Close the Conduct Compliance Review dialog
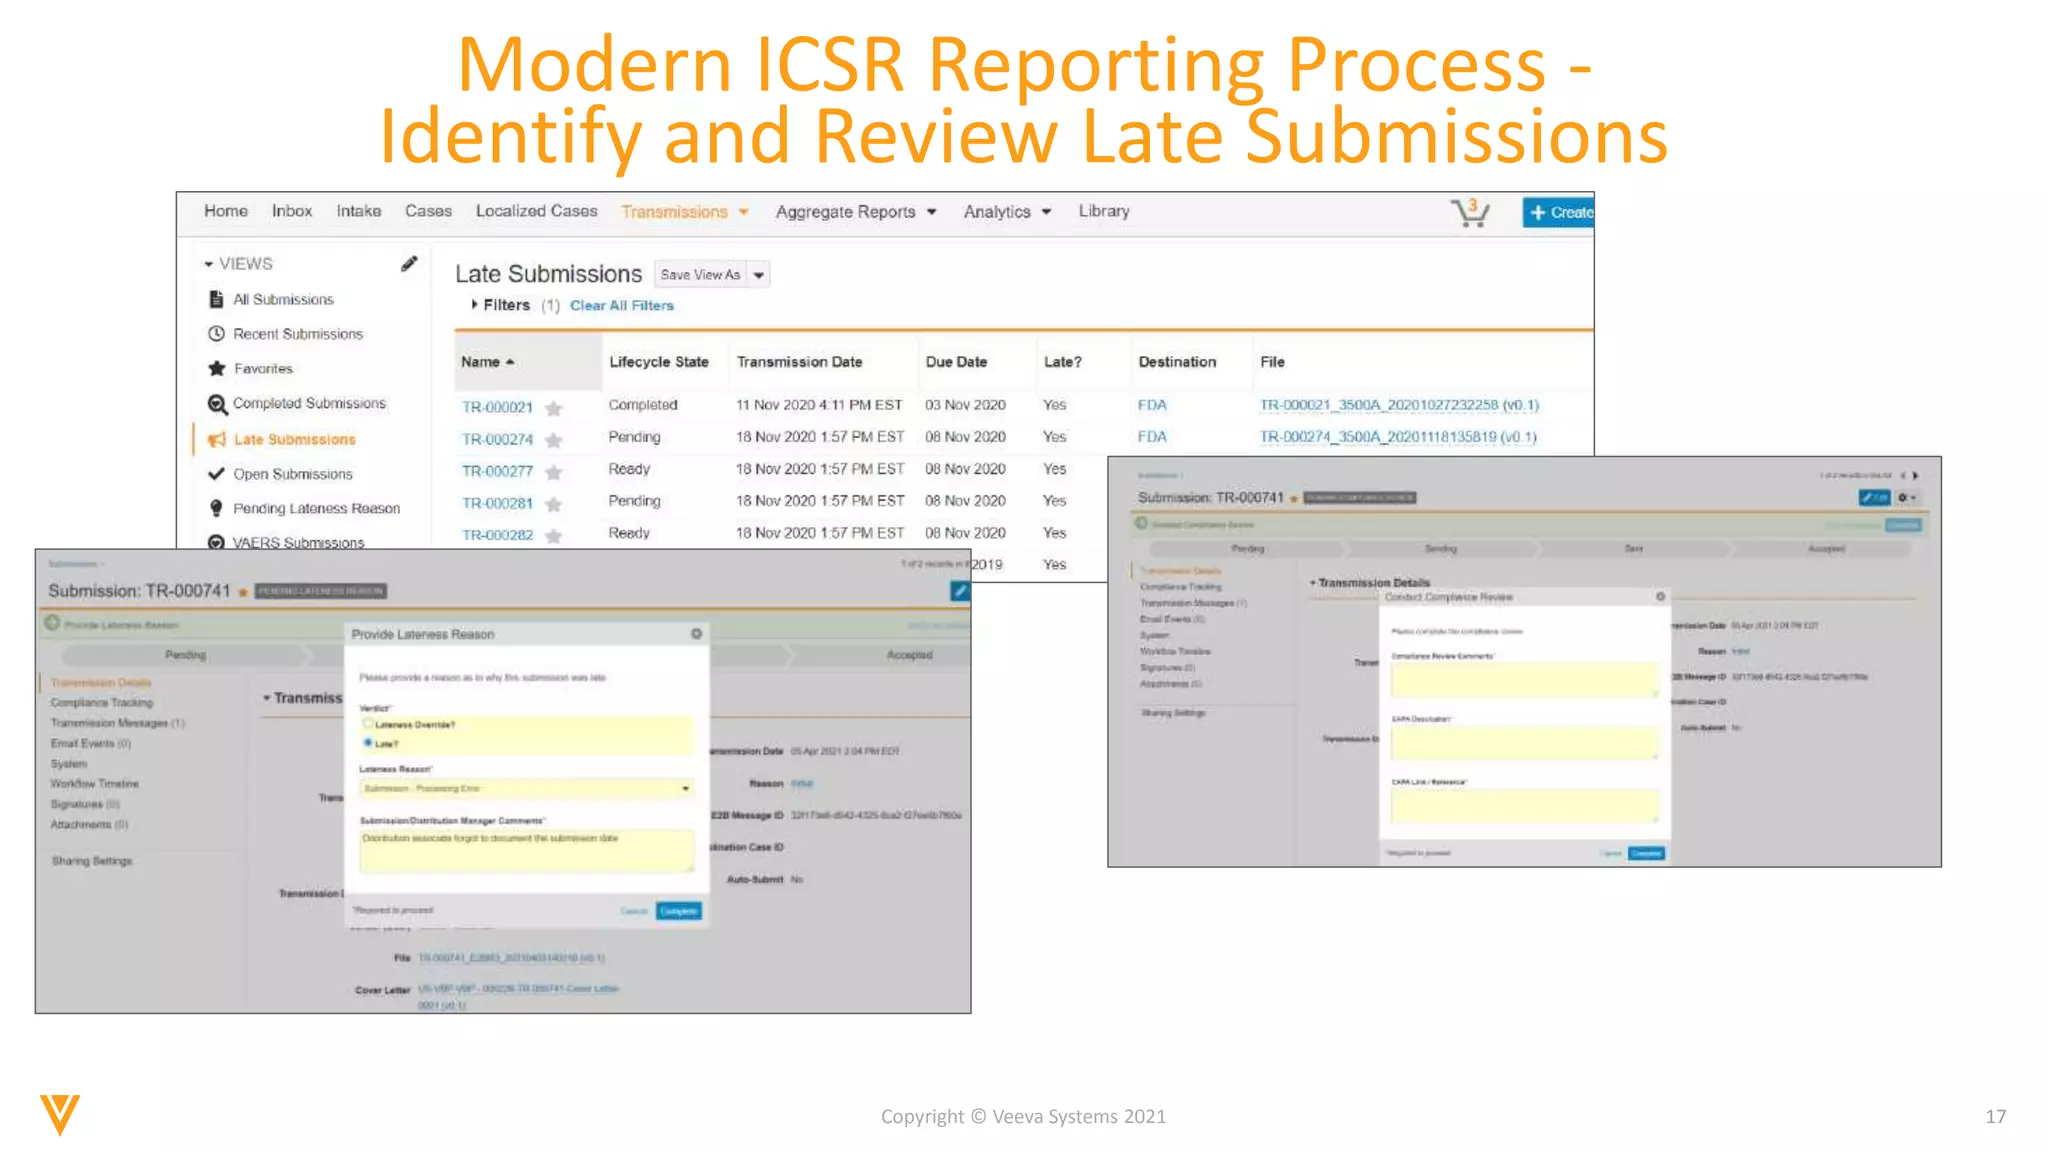 (1660, 597)
